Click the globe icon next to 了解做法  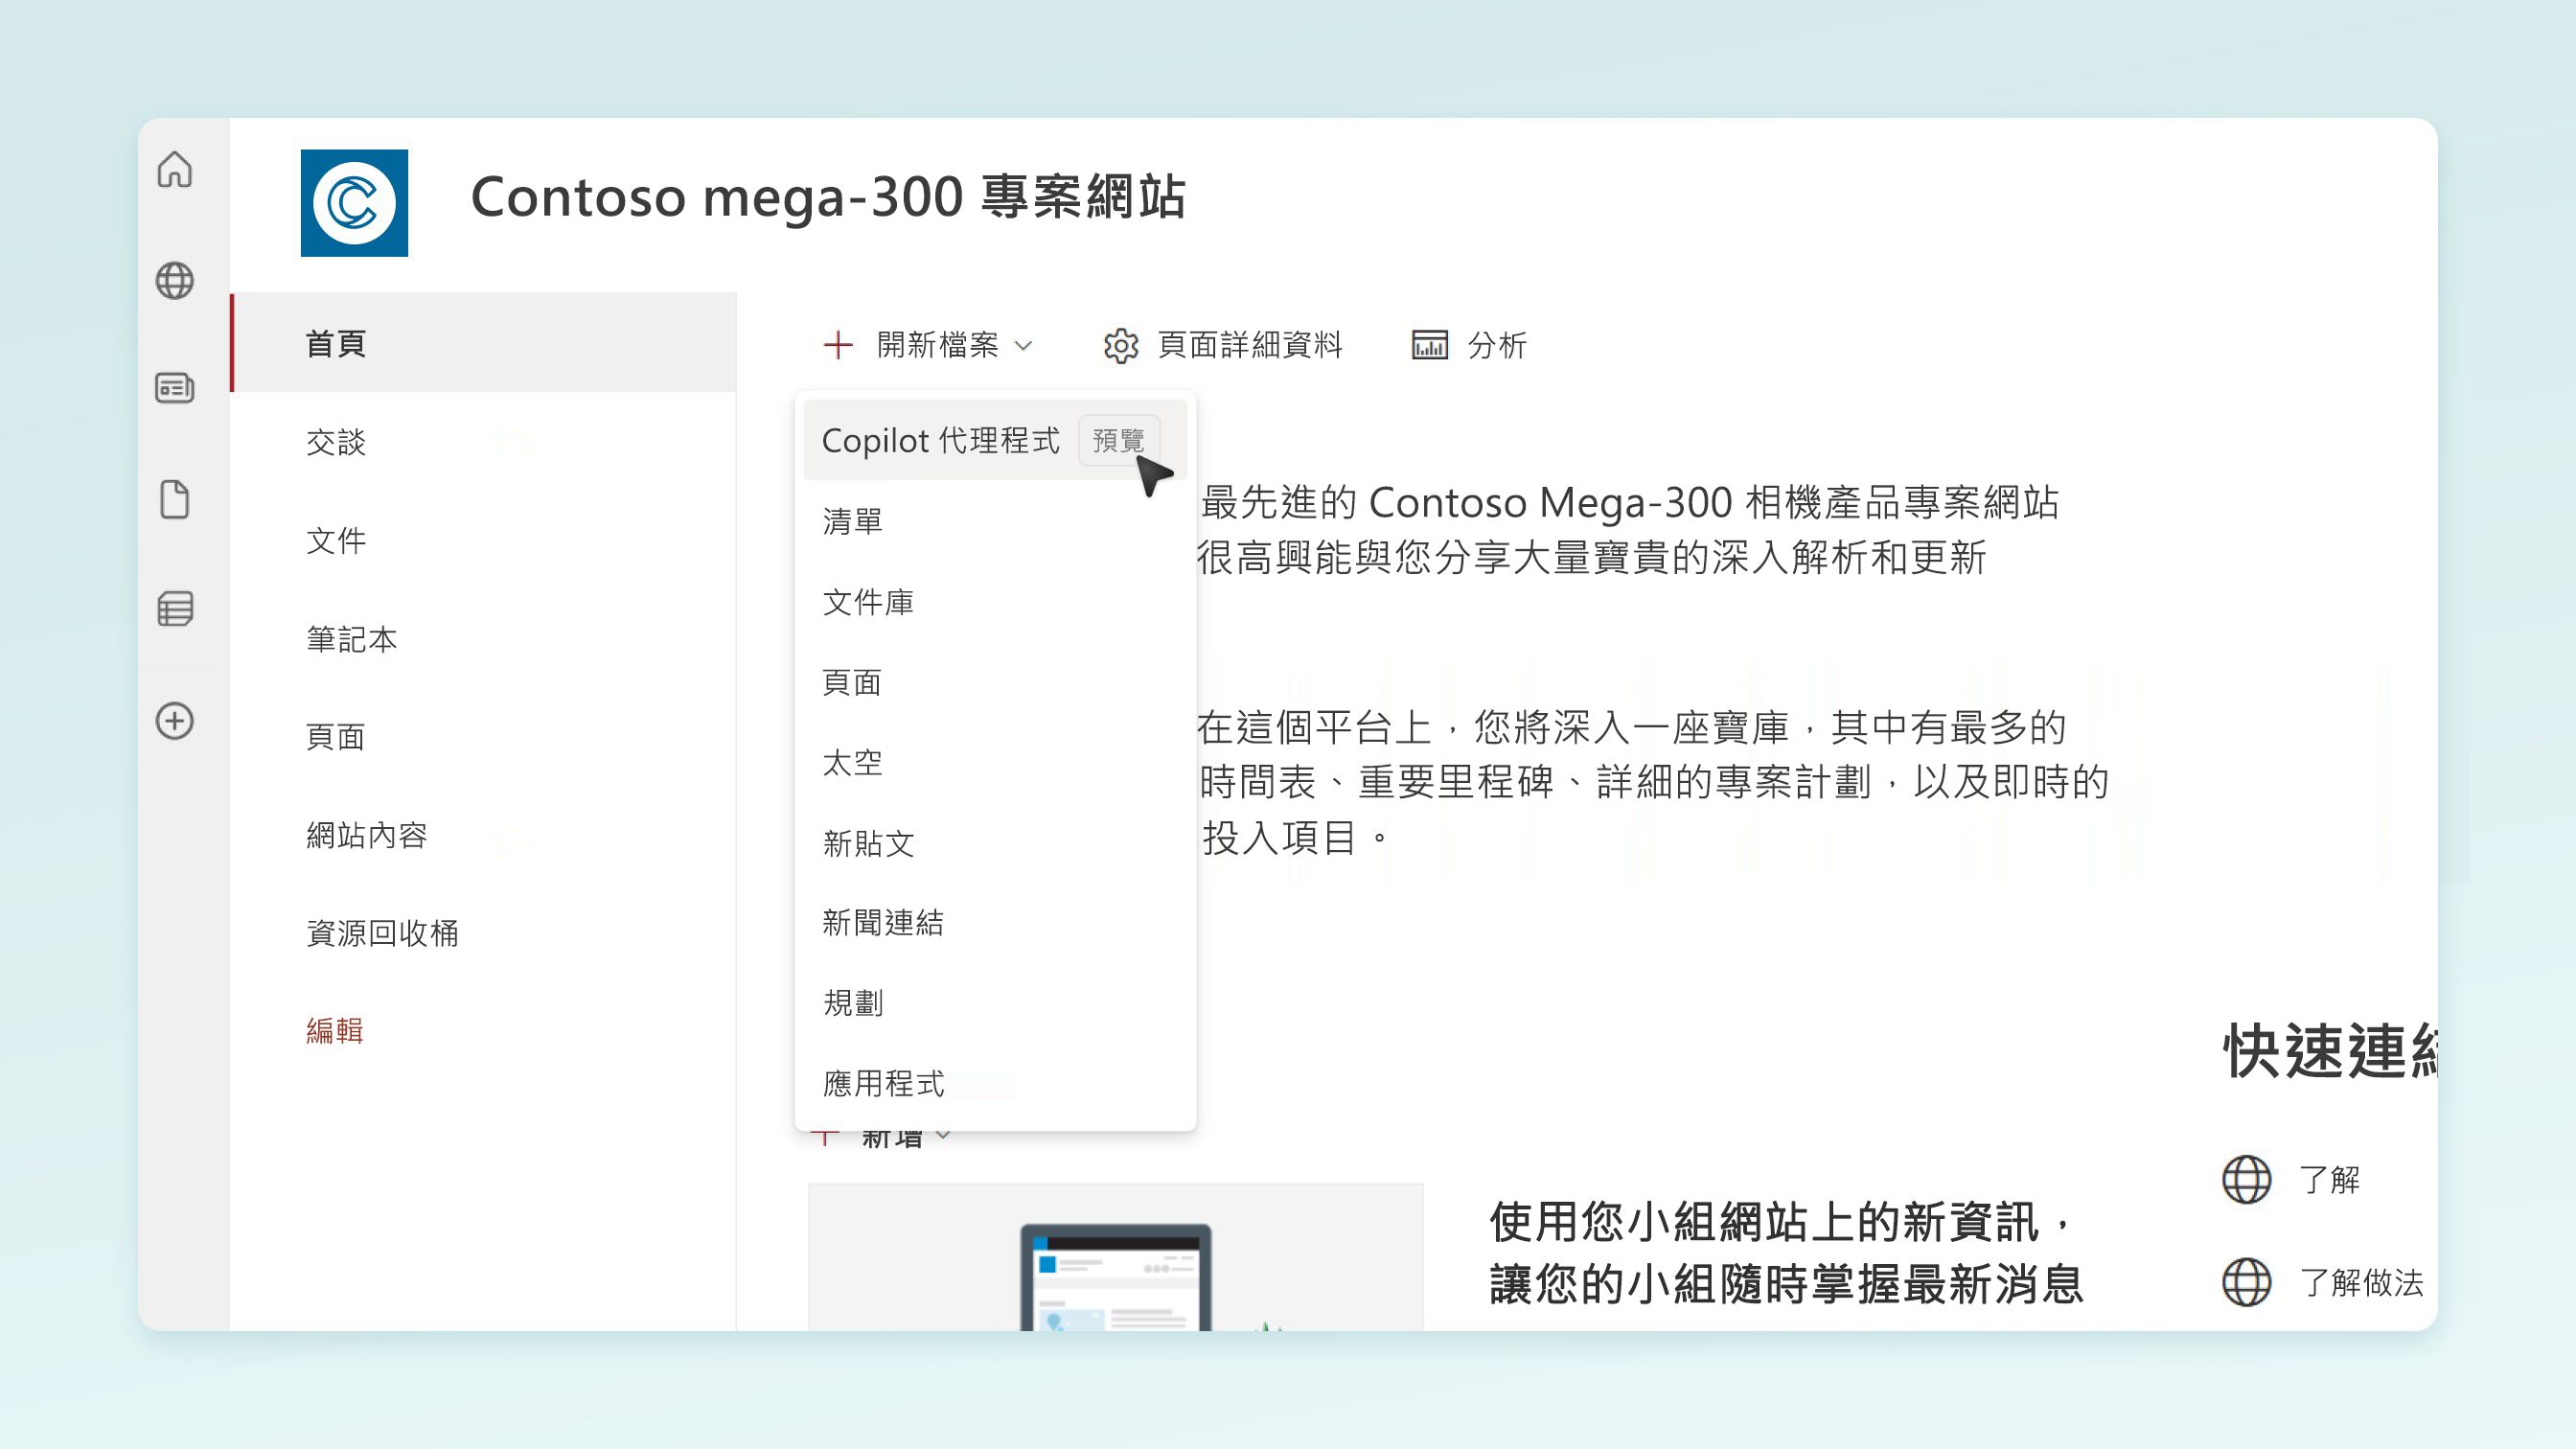tap(2247, 1282)
